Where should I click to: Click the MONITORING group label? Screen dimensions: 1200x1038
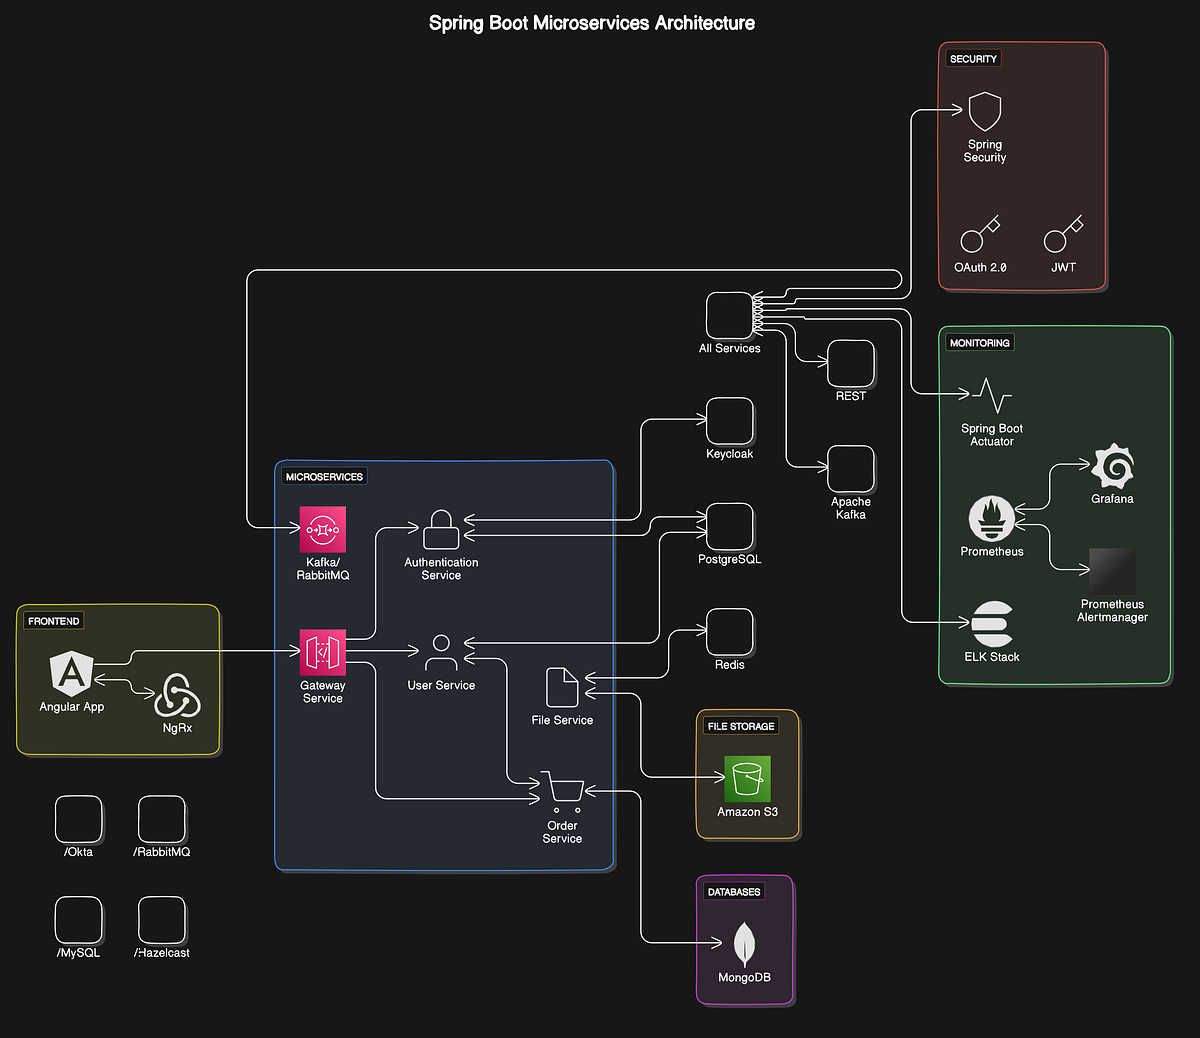pos(980,343)
